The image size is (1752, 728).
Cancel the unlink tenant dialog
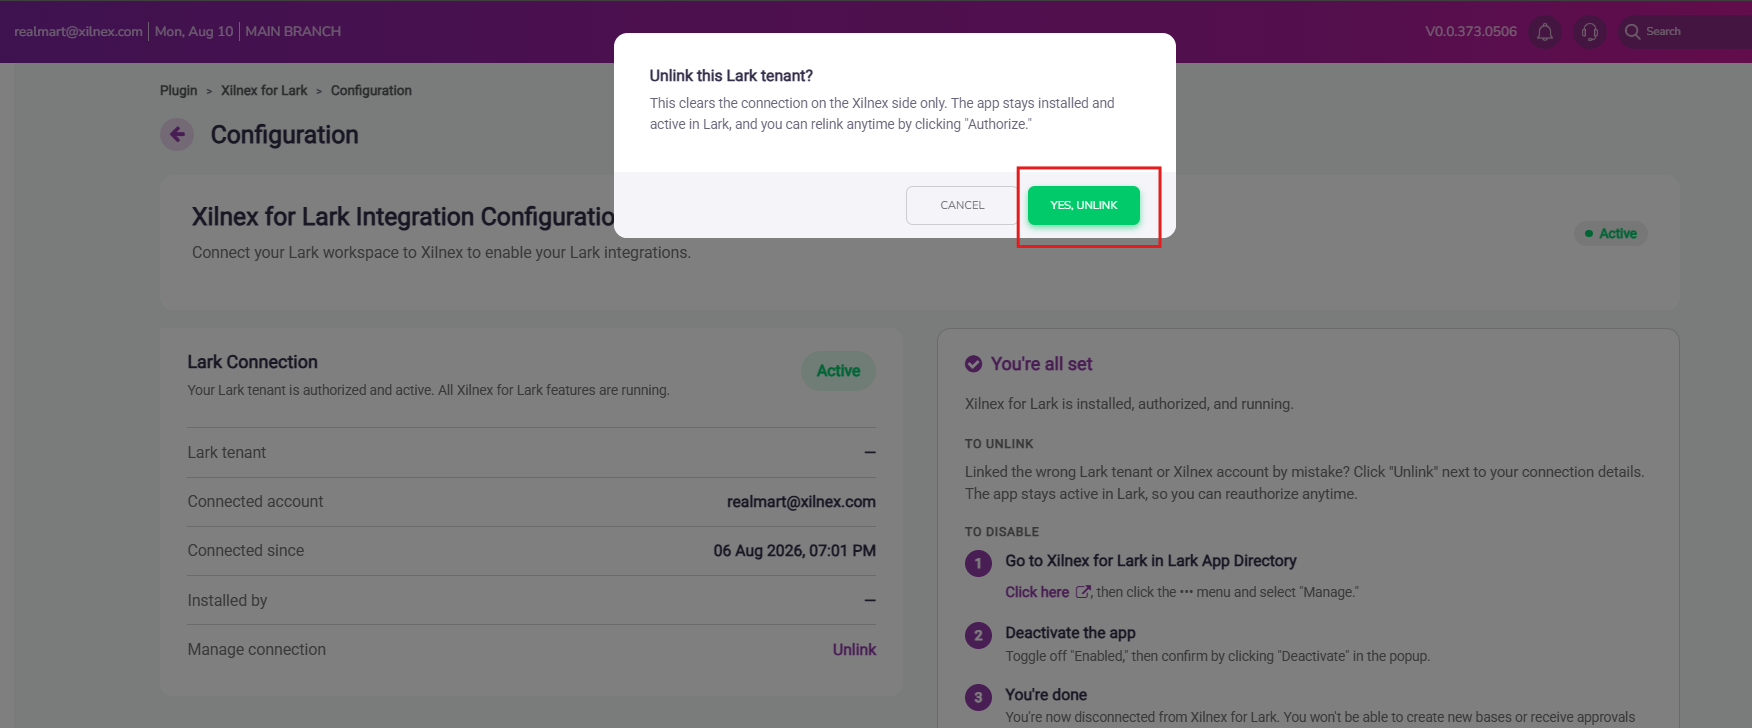click(962, 205)
